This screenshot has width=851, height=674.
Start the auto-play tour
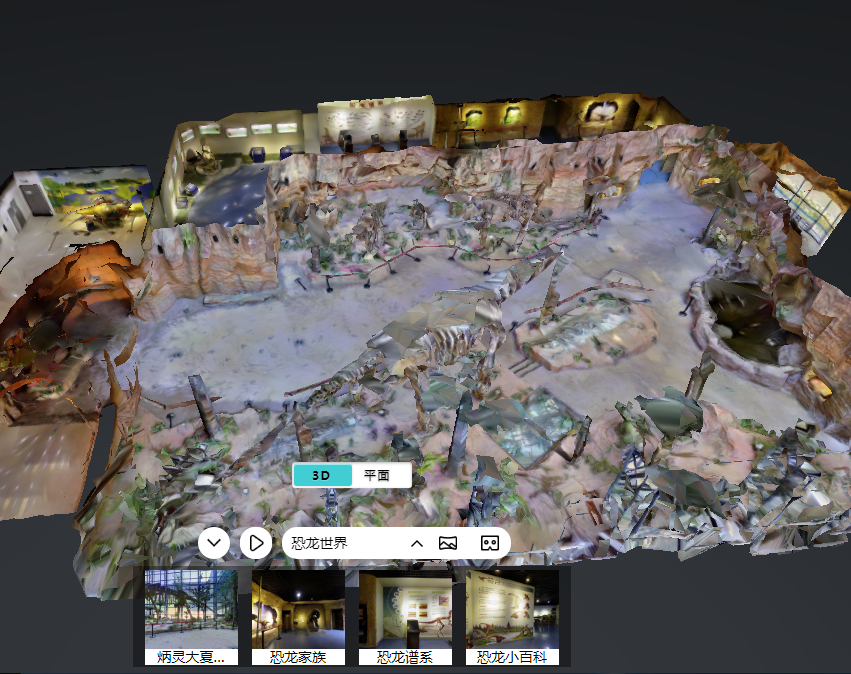(x=256, y=543)
